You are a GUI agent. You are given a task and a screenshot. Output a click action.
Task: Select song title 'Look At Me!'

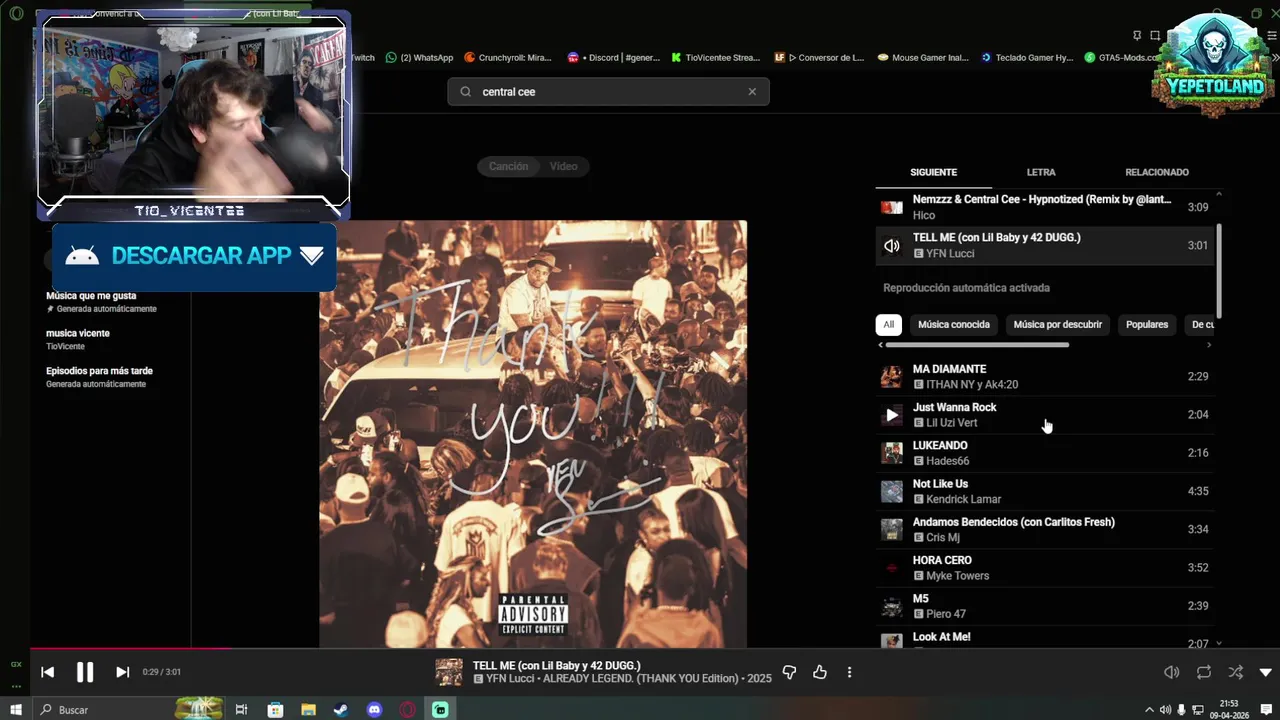point(941,637)
